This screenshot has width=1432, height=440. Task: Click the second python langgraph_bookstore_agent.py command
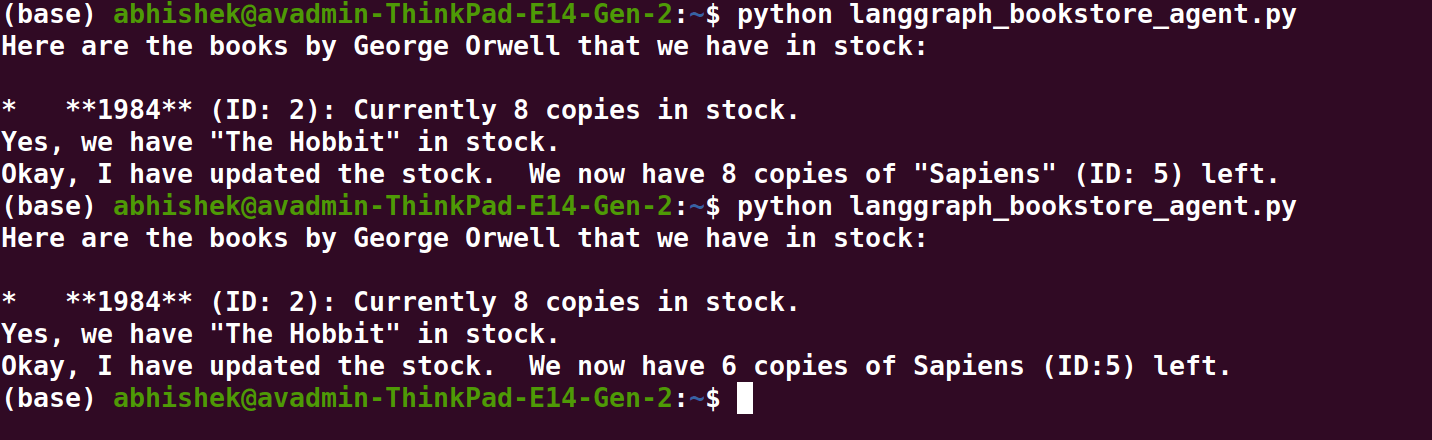1015,207
